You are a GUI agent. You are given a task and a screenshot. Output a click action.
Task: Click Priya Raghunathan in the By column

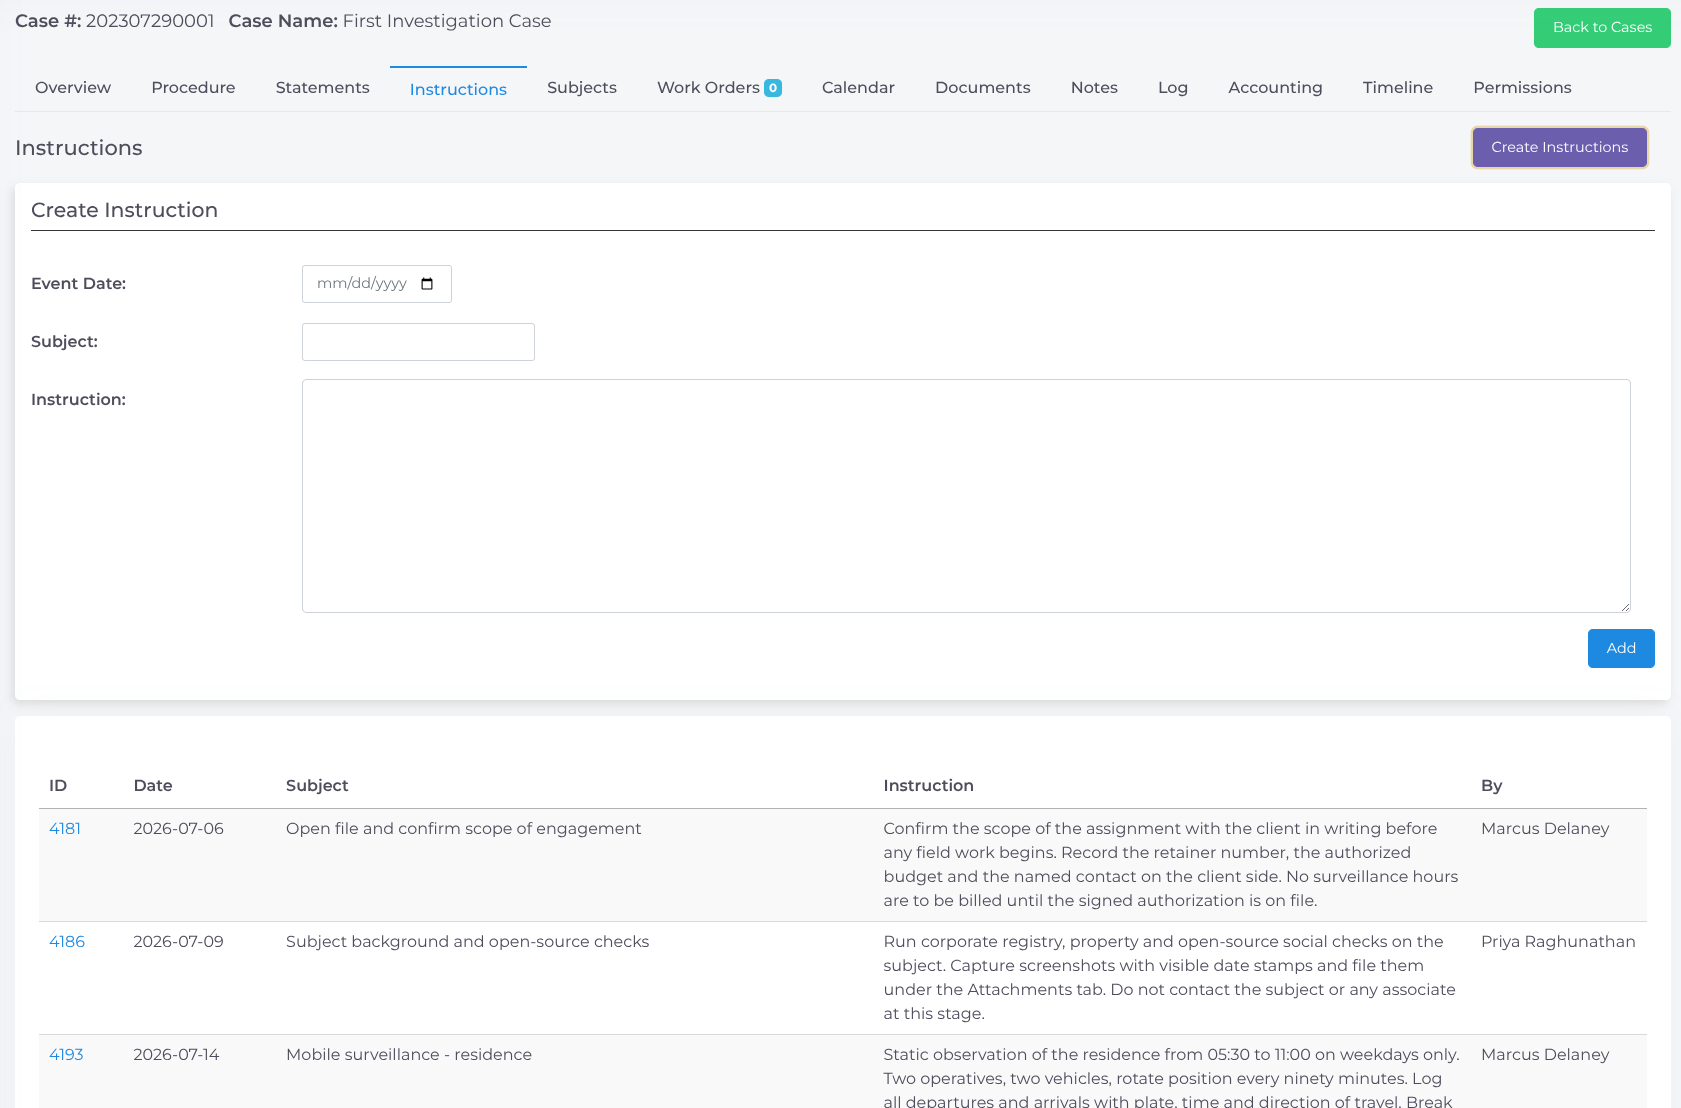(x=1558, y=942)
